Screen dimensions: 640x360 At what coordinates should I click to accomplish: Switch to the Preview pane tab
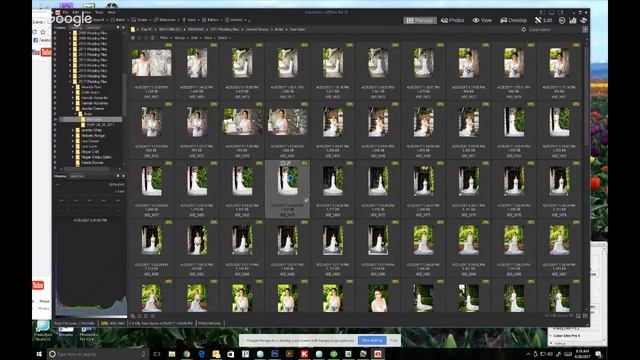(60, 176)
